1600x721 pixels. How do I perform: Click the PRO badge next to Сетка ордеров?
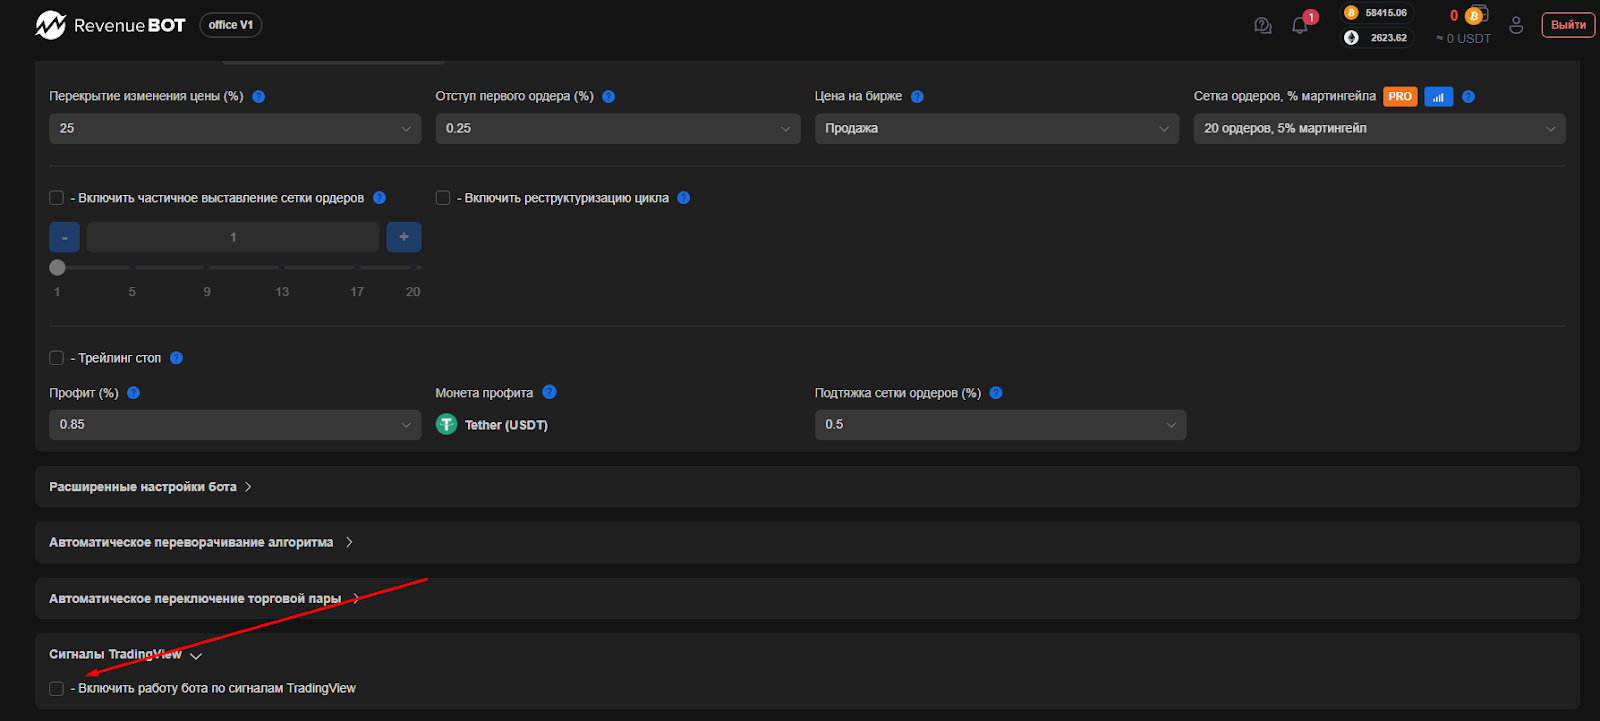(x=1400, y=97)
